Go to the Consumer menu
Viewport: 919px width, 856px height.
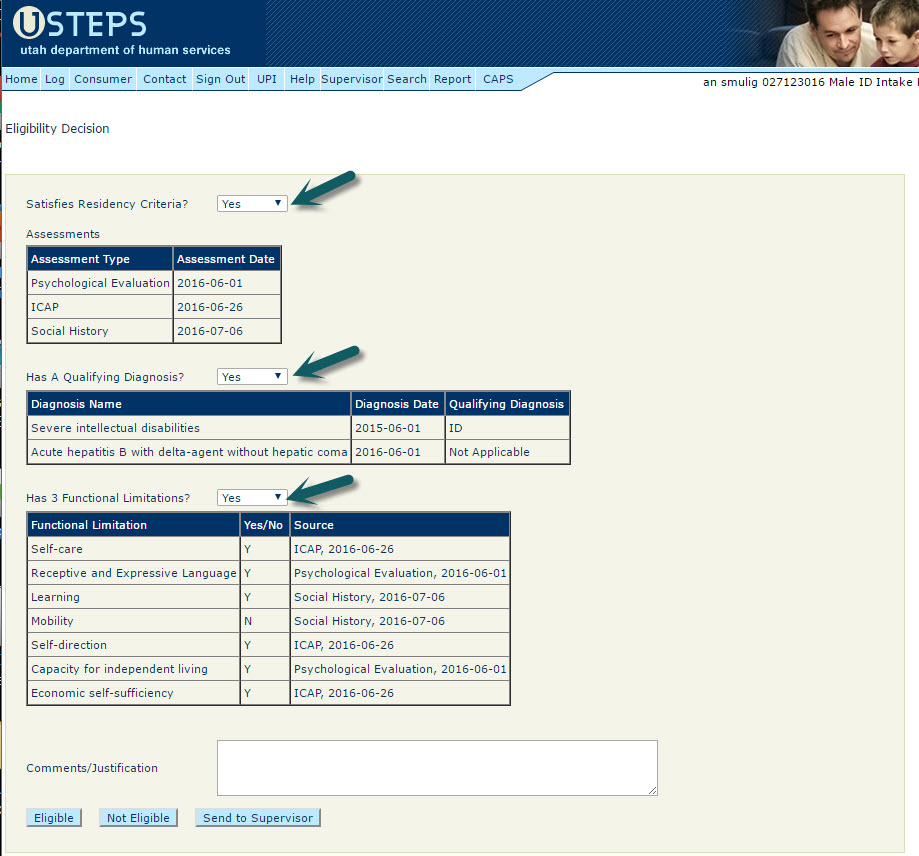tap(103, 80)
